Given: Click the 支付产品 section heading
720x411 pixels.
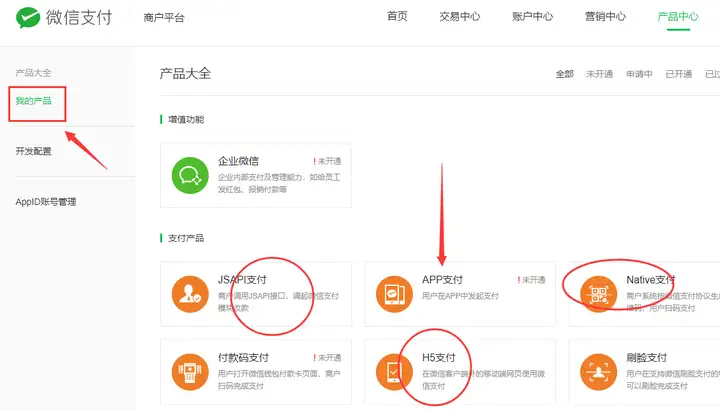Looking at the screenshot, I should (186, 238).
